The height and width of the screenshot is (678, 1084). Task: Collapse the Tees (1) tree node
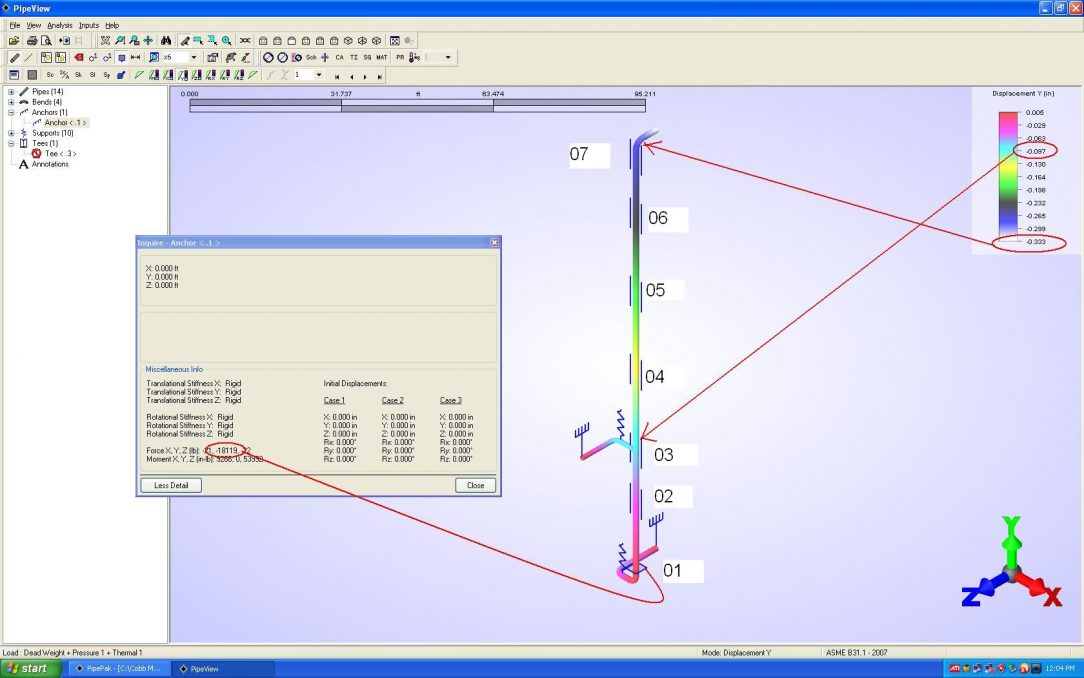pos(11,143)
